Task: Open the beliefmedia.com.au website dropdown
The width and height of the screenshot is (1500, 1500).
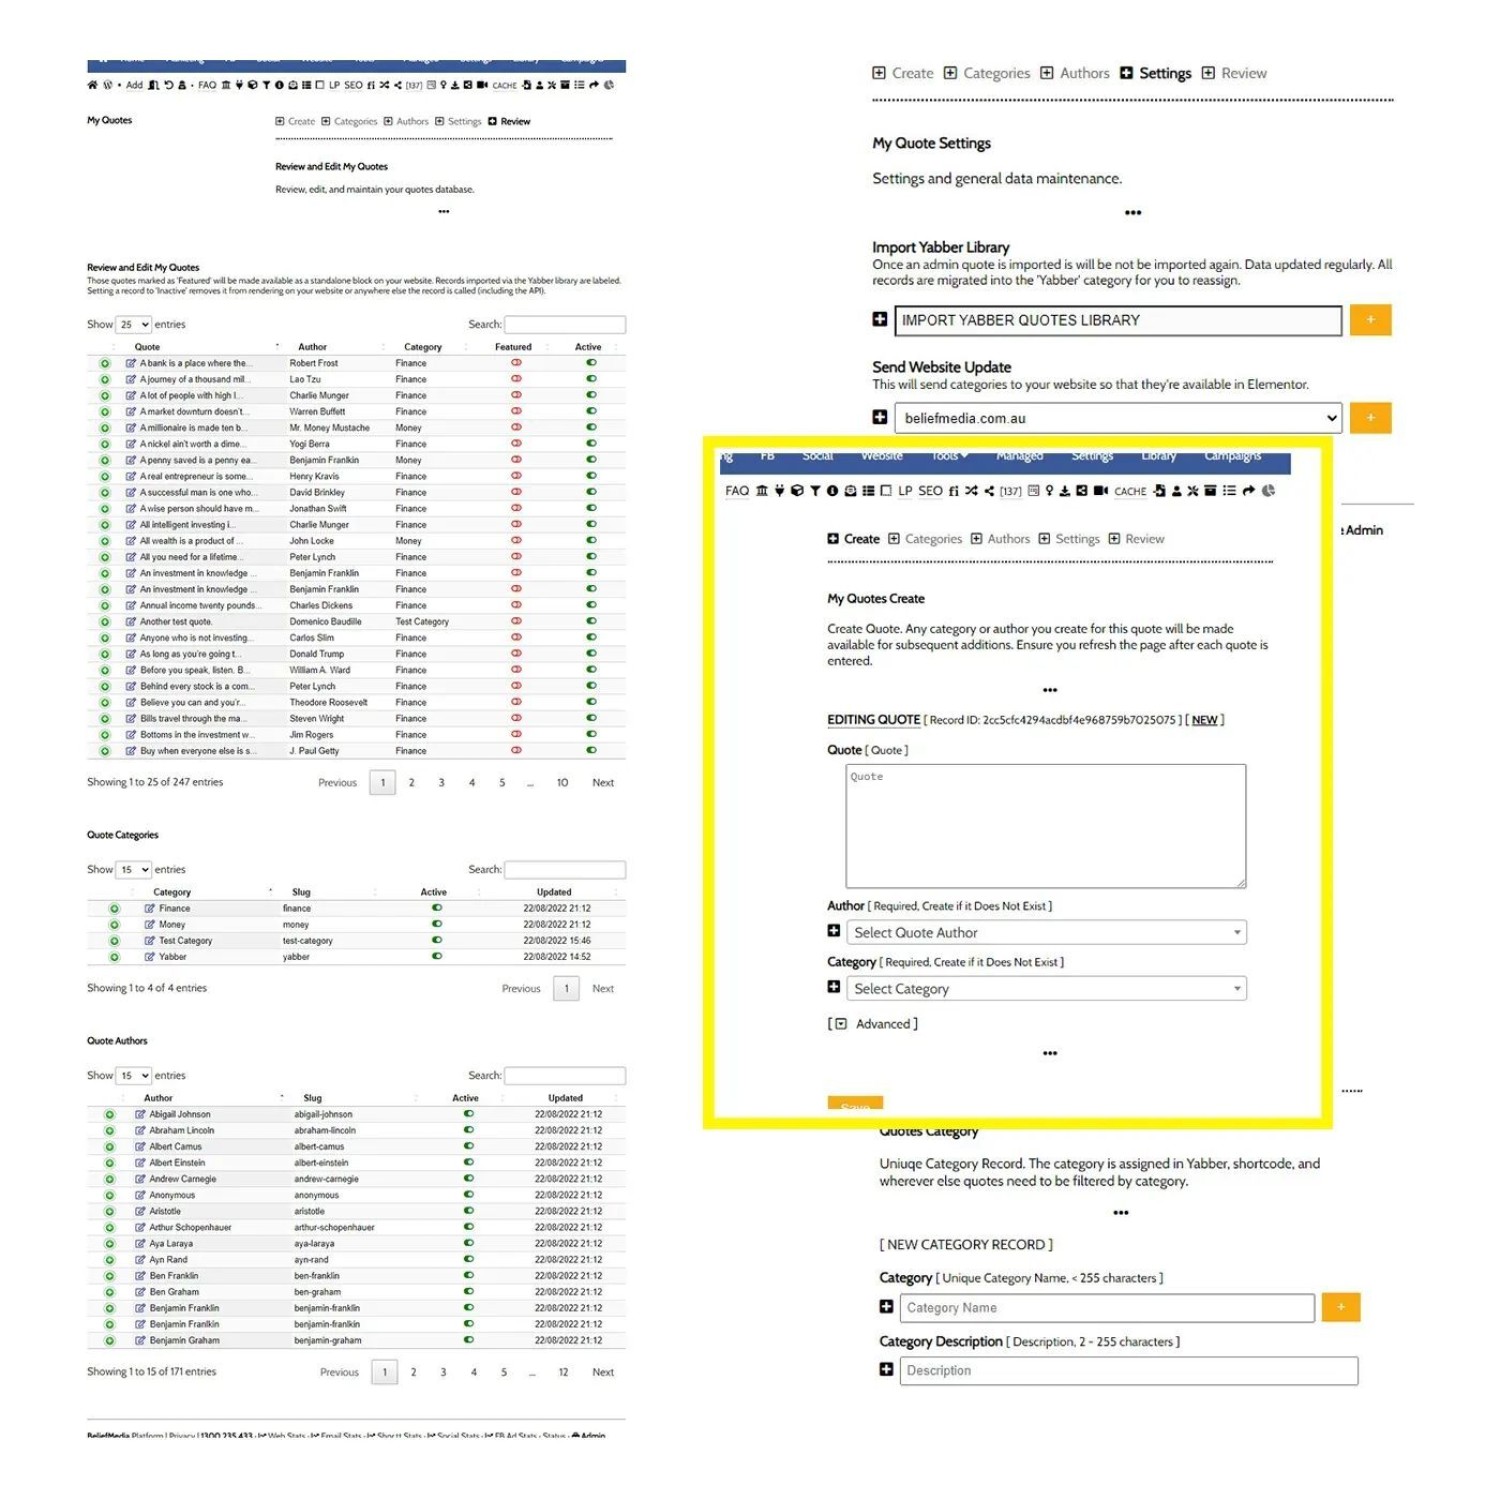Action: (1117, 418)
